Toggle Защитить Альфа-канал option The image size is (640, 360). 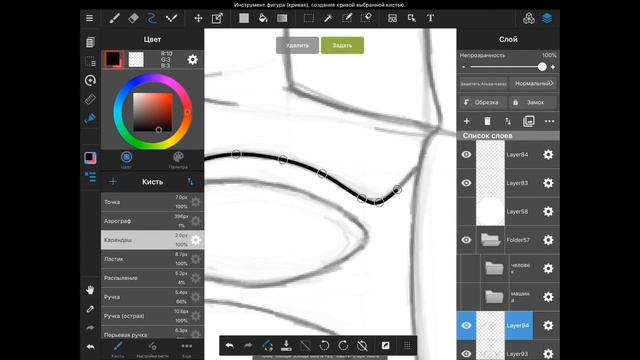[483, 84]
